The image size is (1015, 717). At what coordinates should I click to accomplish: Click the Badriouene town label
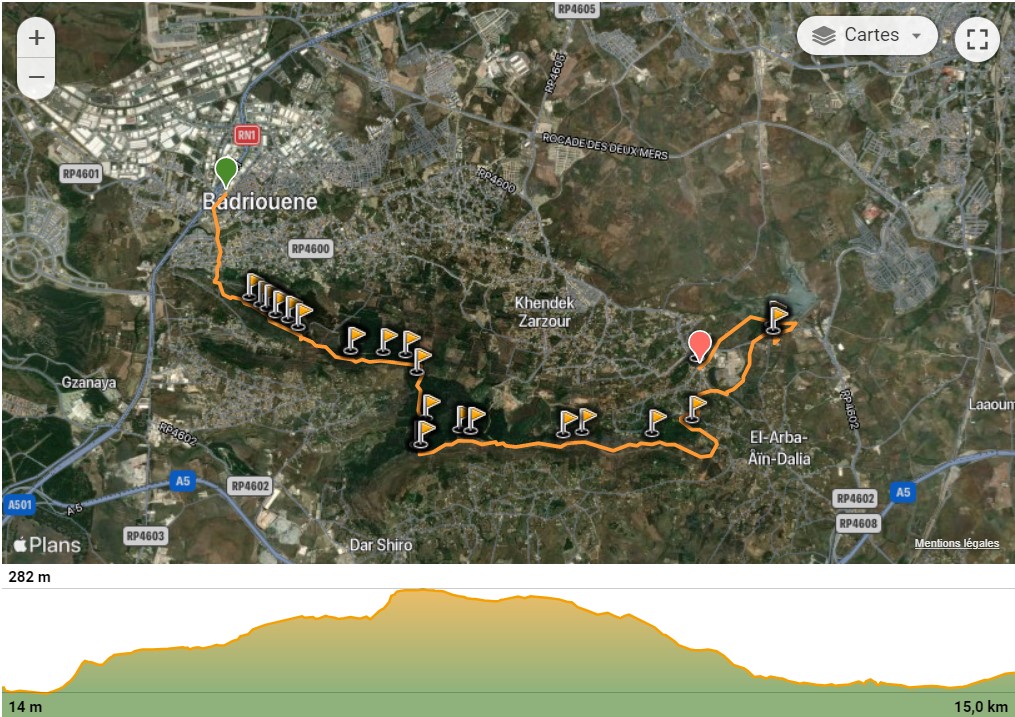260,202
